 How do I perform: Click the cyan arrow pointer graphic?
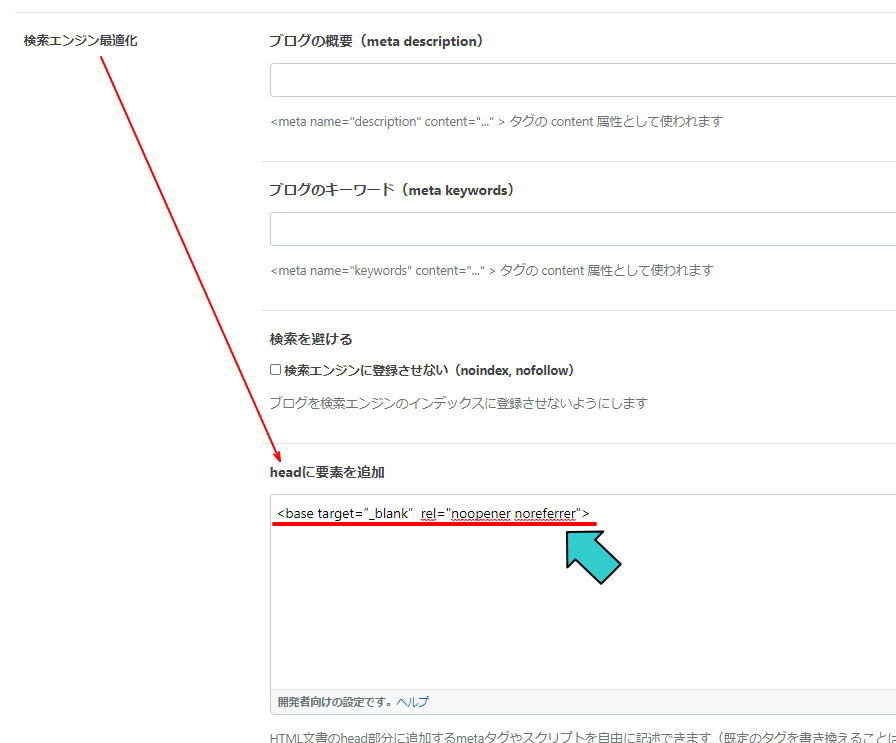tap(593, 557)
